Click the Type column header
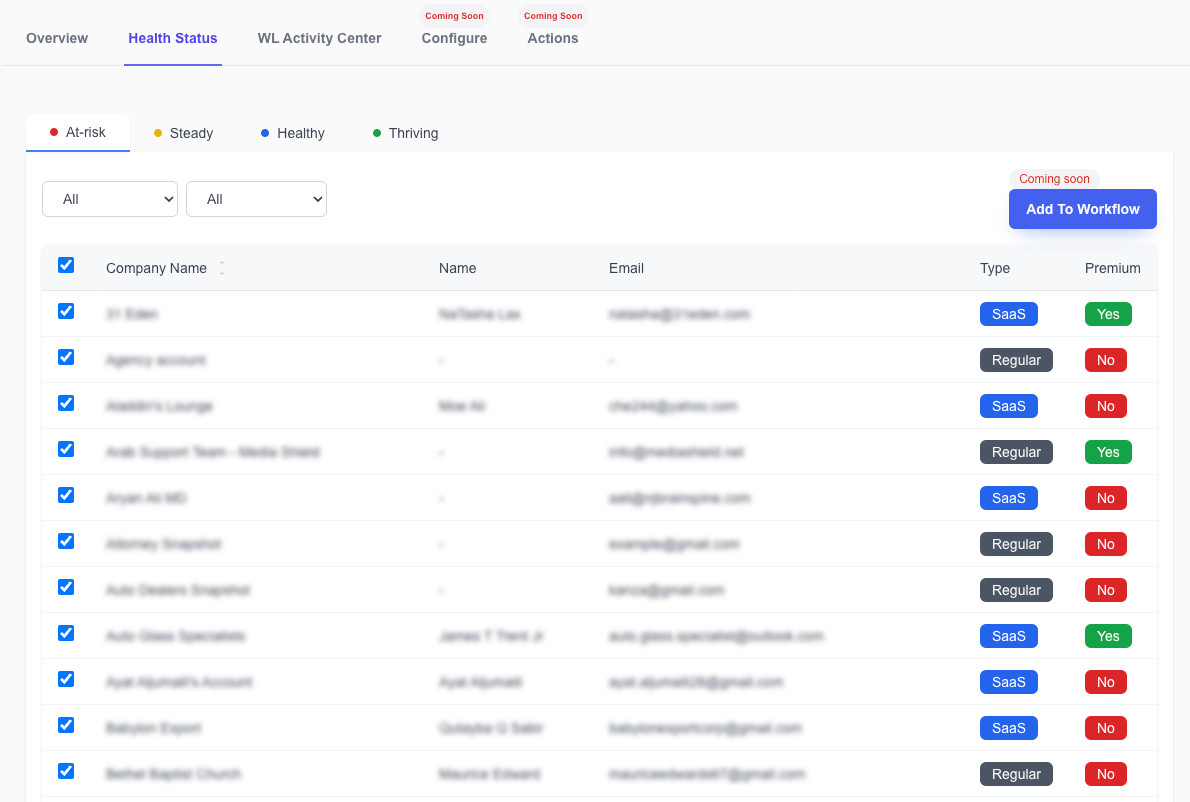The height and width of the screenshot is (802, 1190). pos(995,268)
